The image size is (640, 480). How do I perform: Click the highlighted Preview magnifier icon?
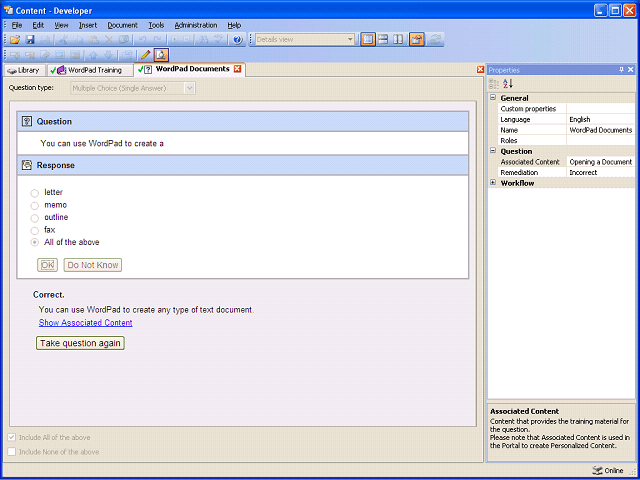coord(161,55)
